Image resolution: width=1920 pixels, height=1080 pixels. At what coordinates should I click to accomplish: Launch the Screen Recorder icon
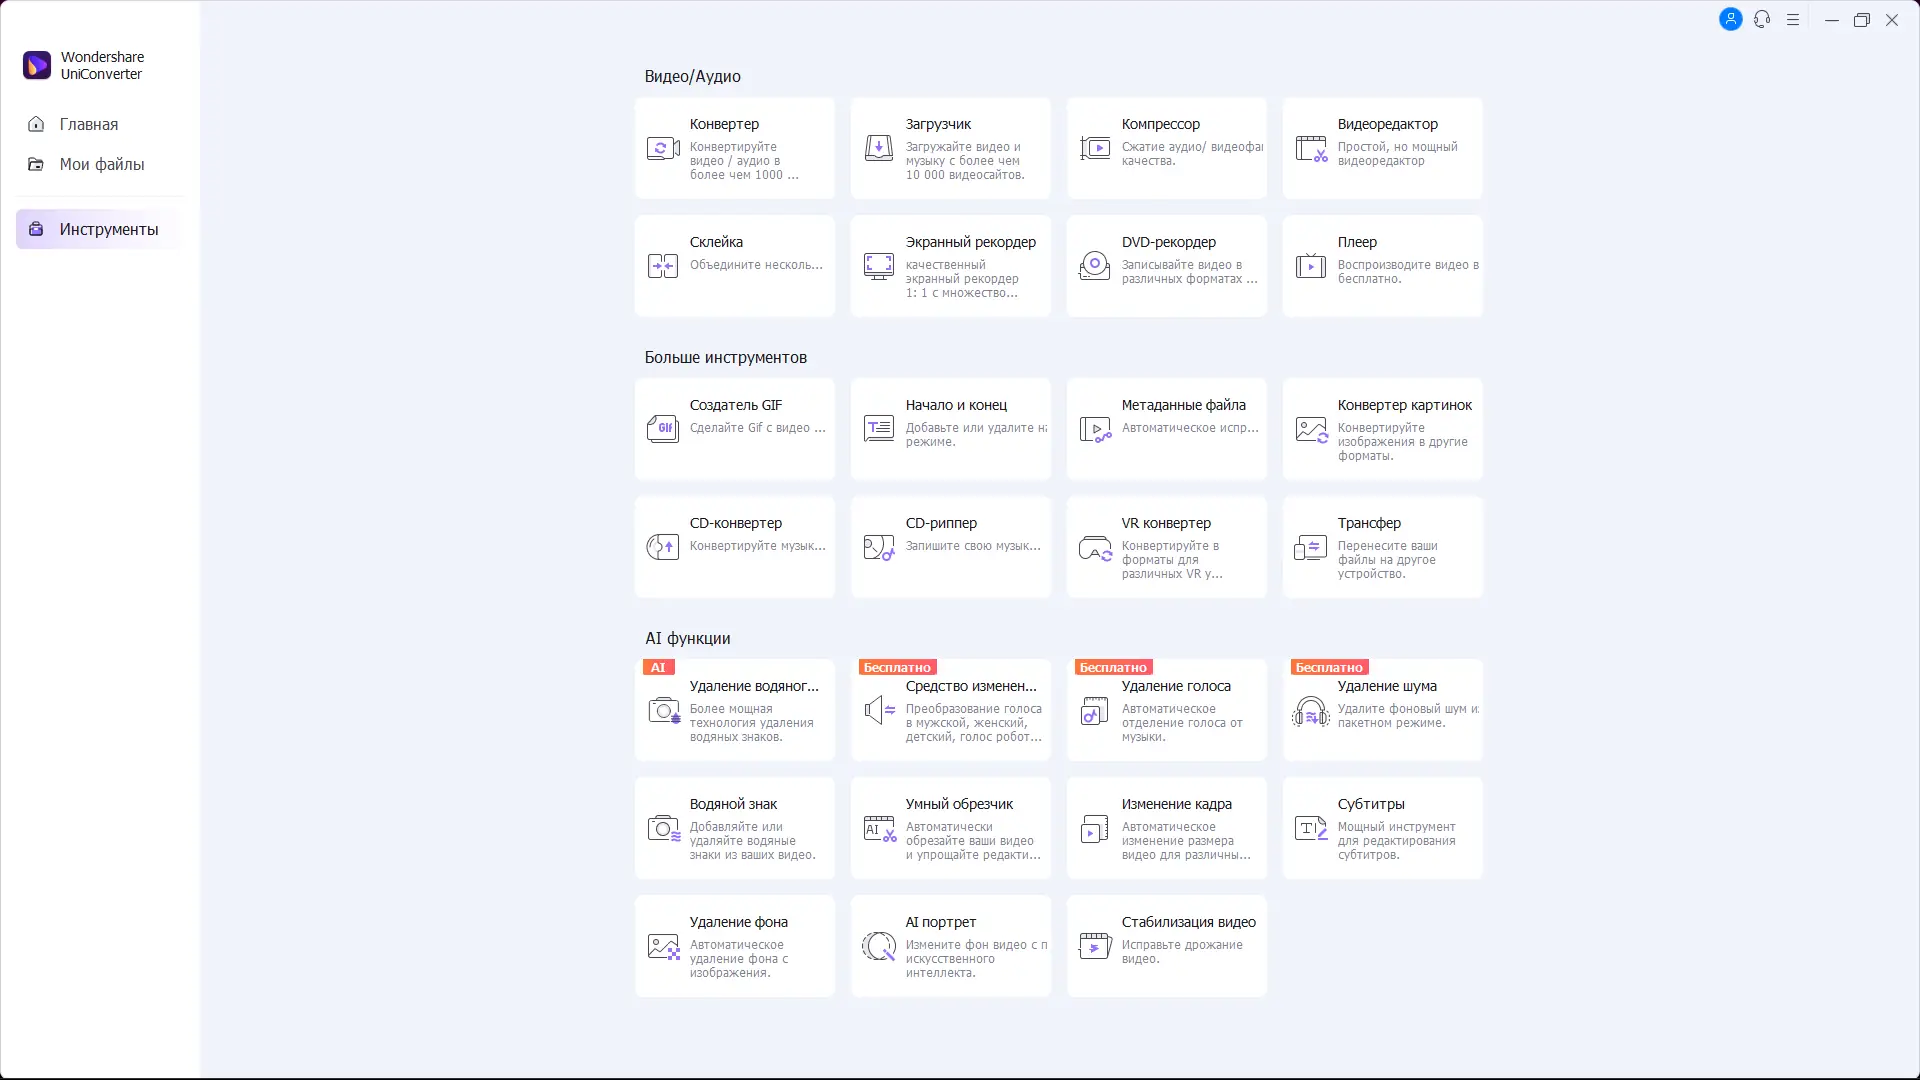[879, 266]
